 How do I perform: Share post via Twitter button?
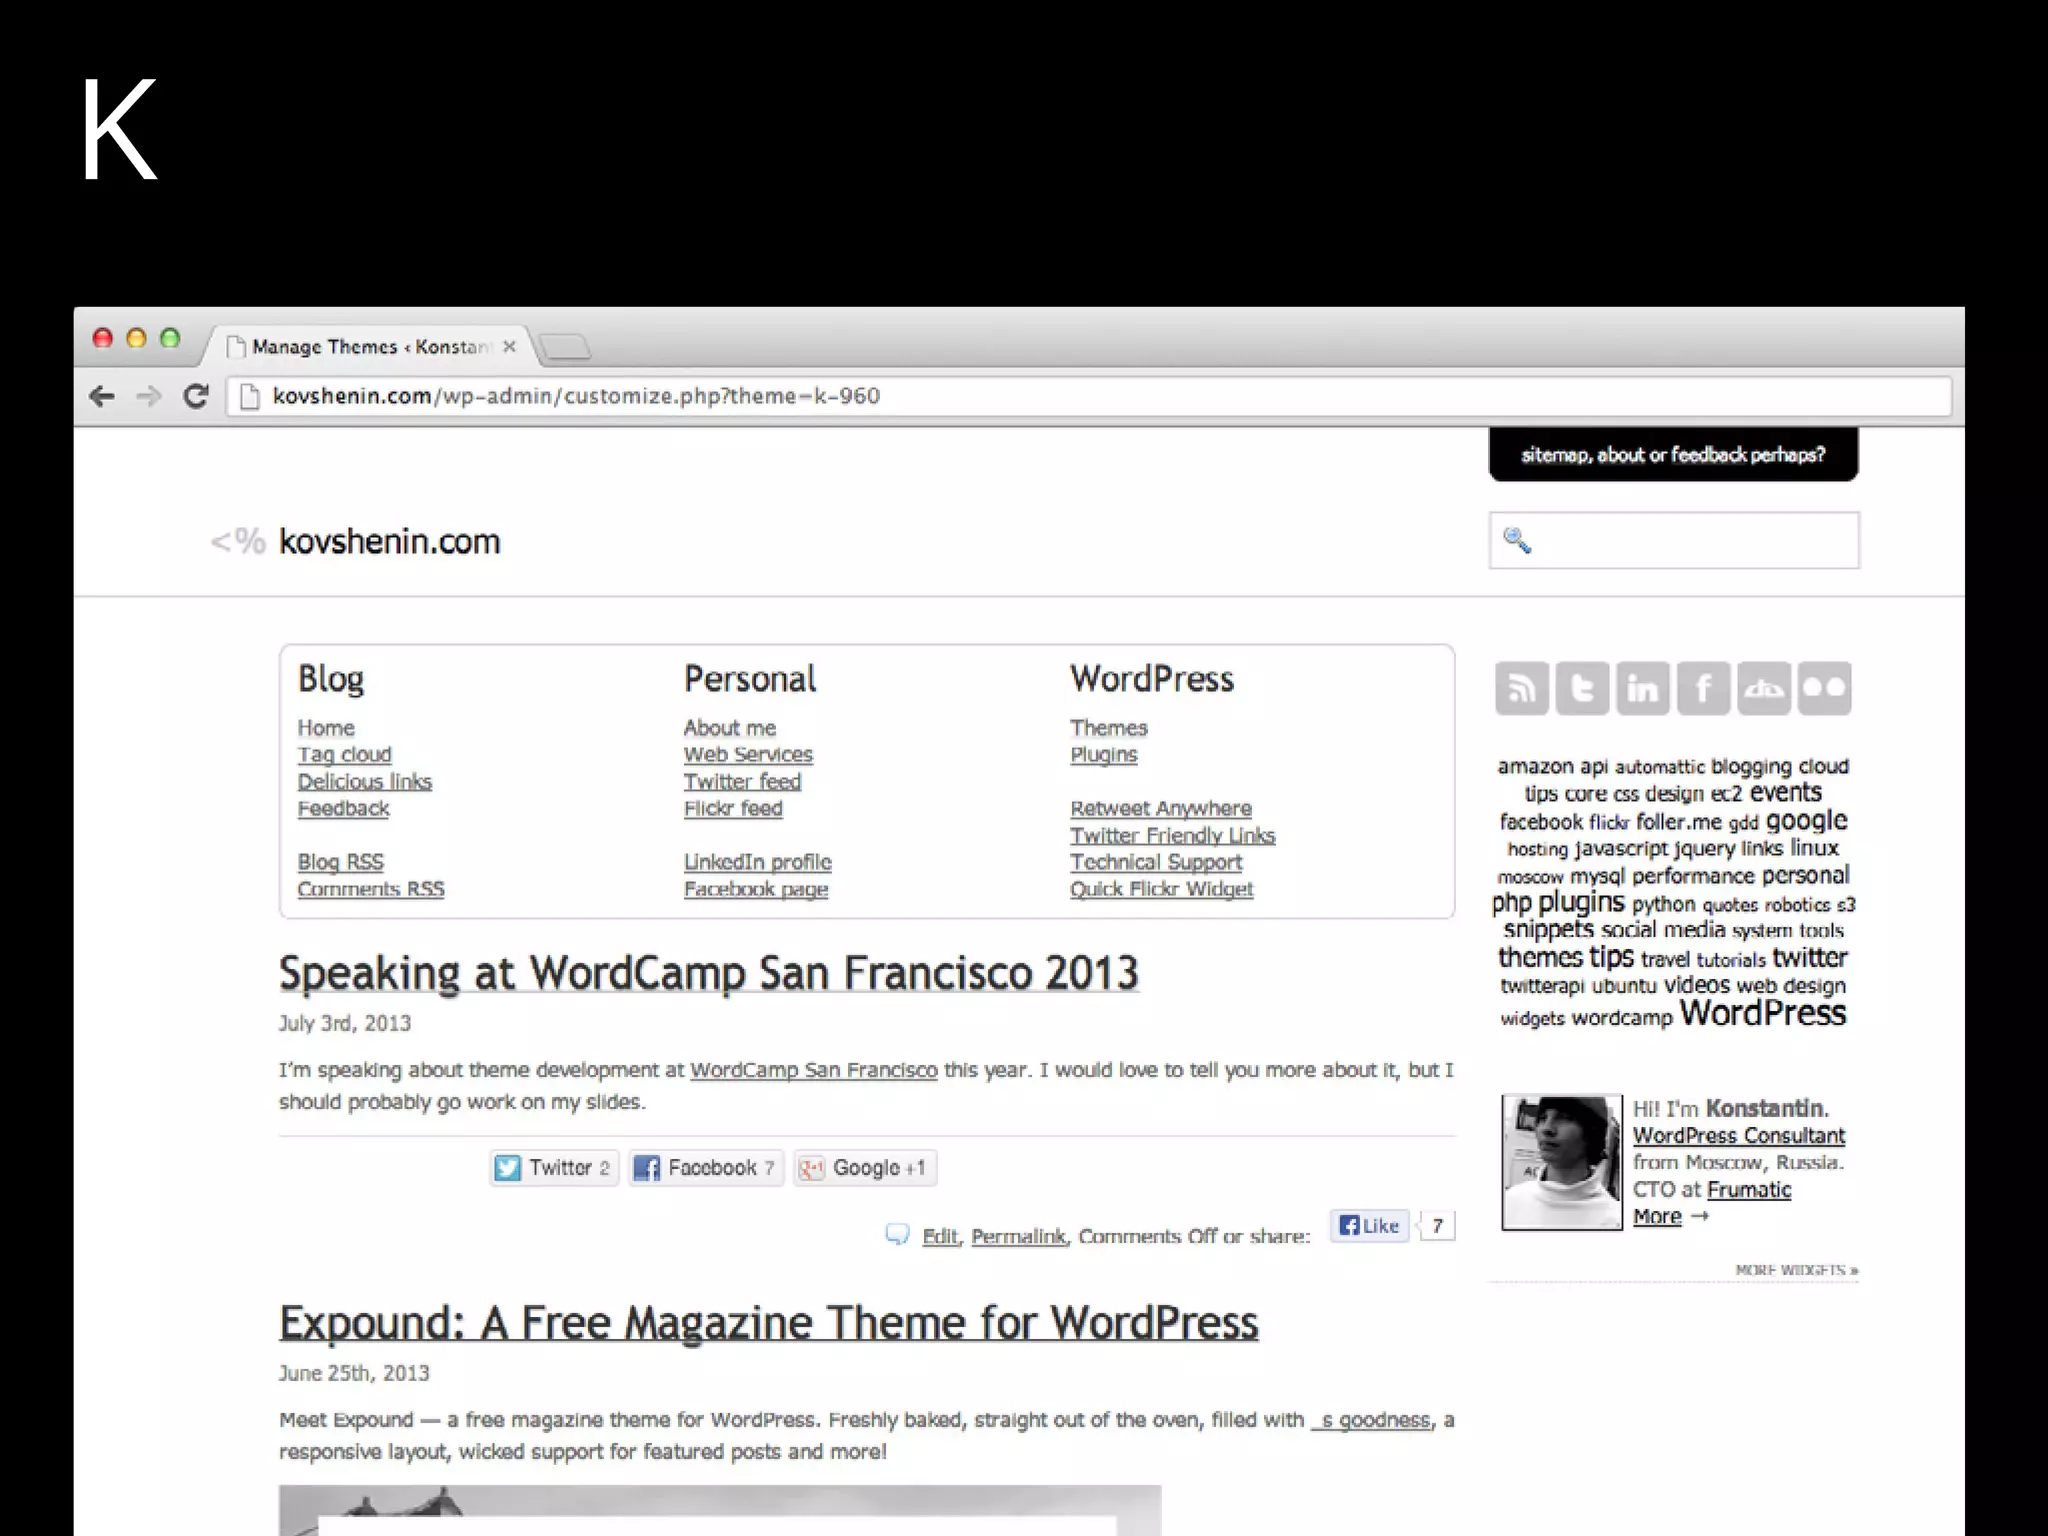click(x=554, y=1168)
